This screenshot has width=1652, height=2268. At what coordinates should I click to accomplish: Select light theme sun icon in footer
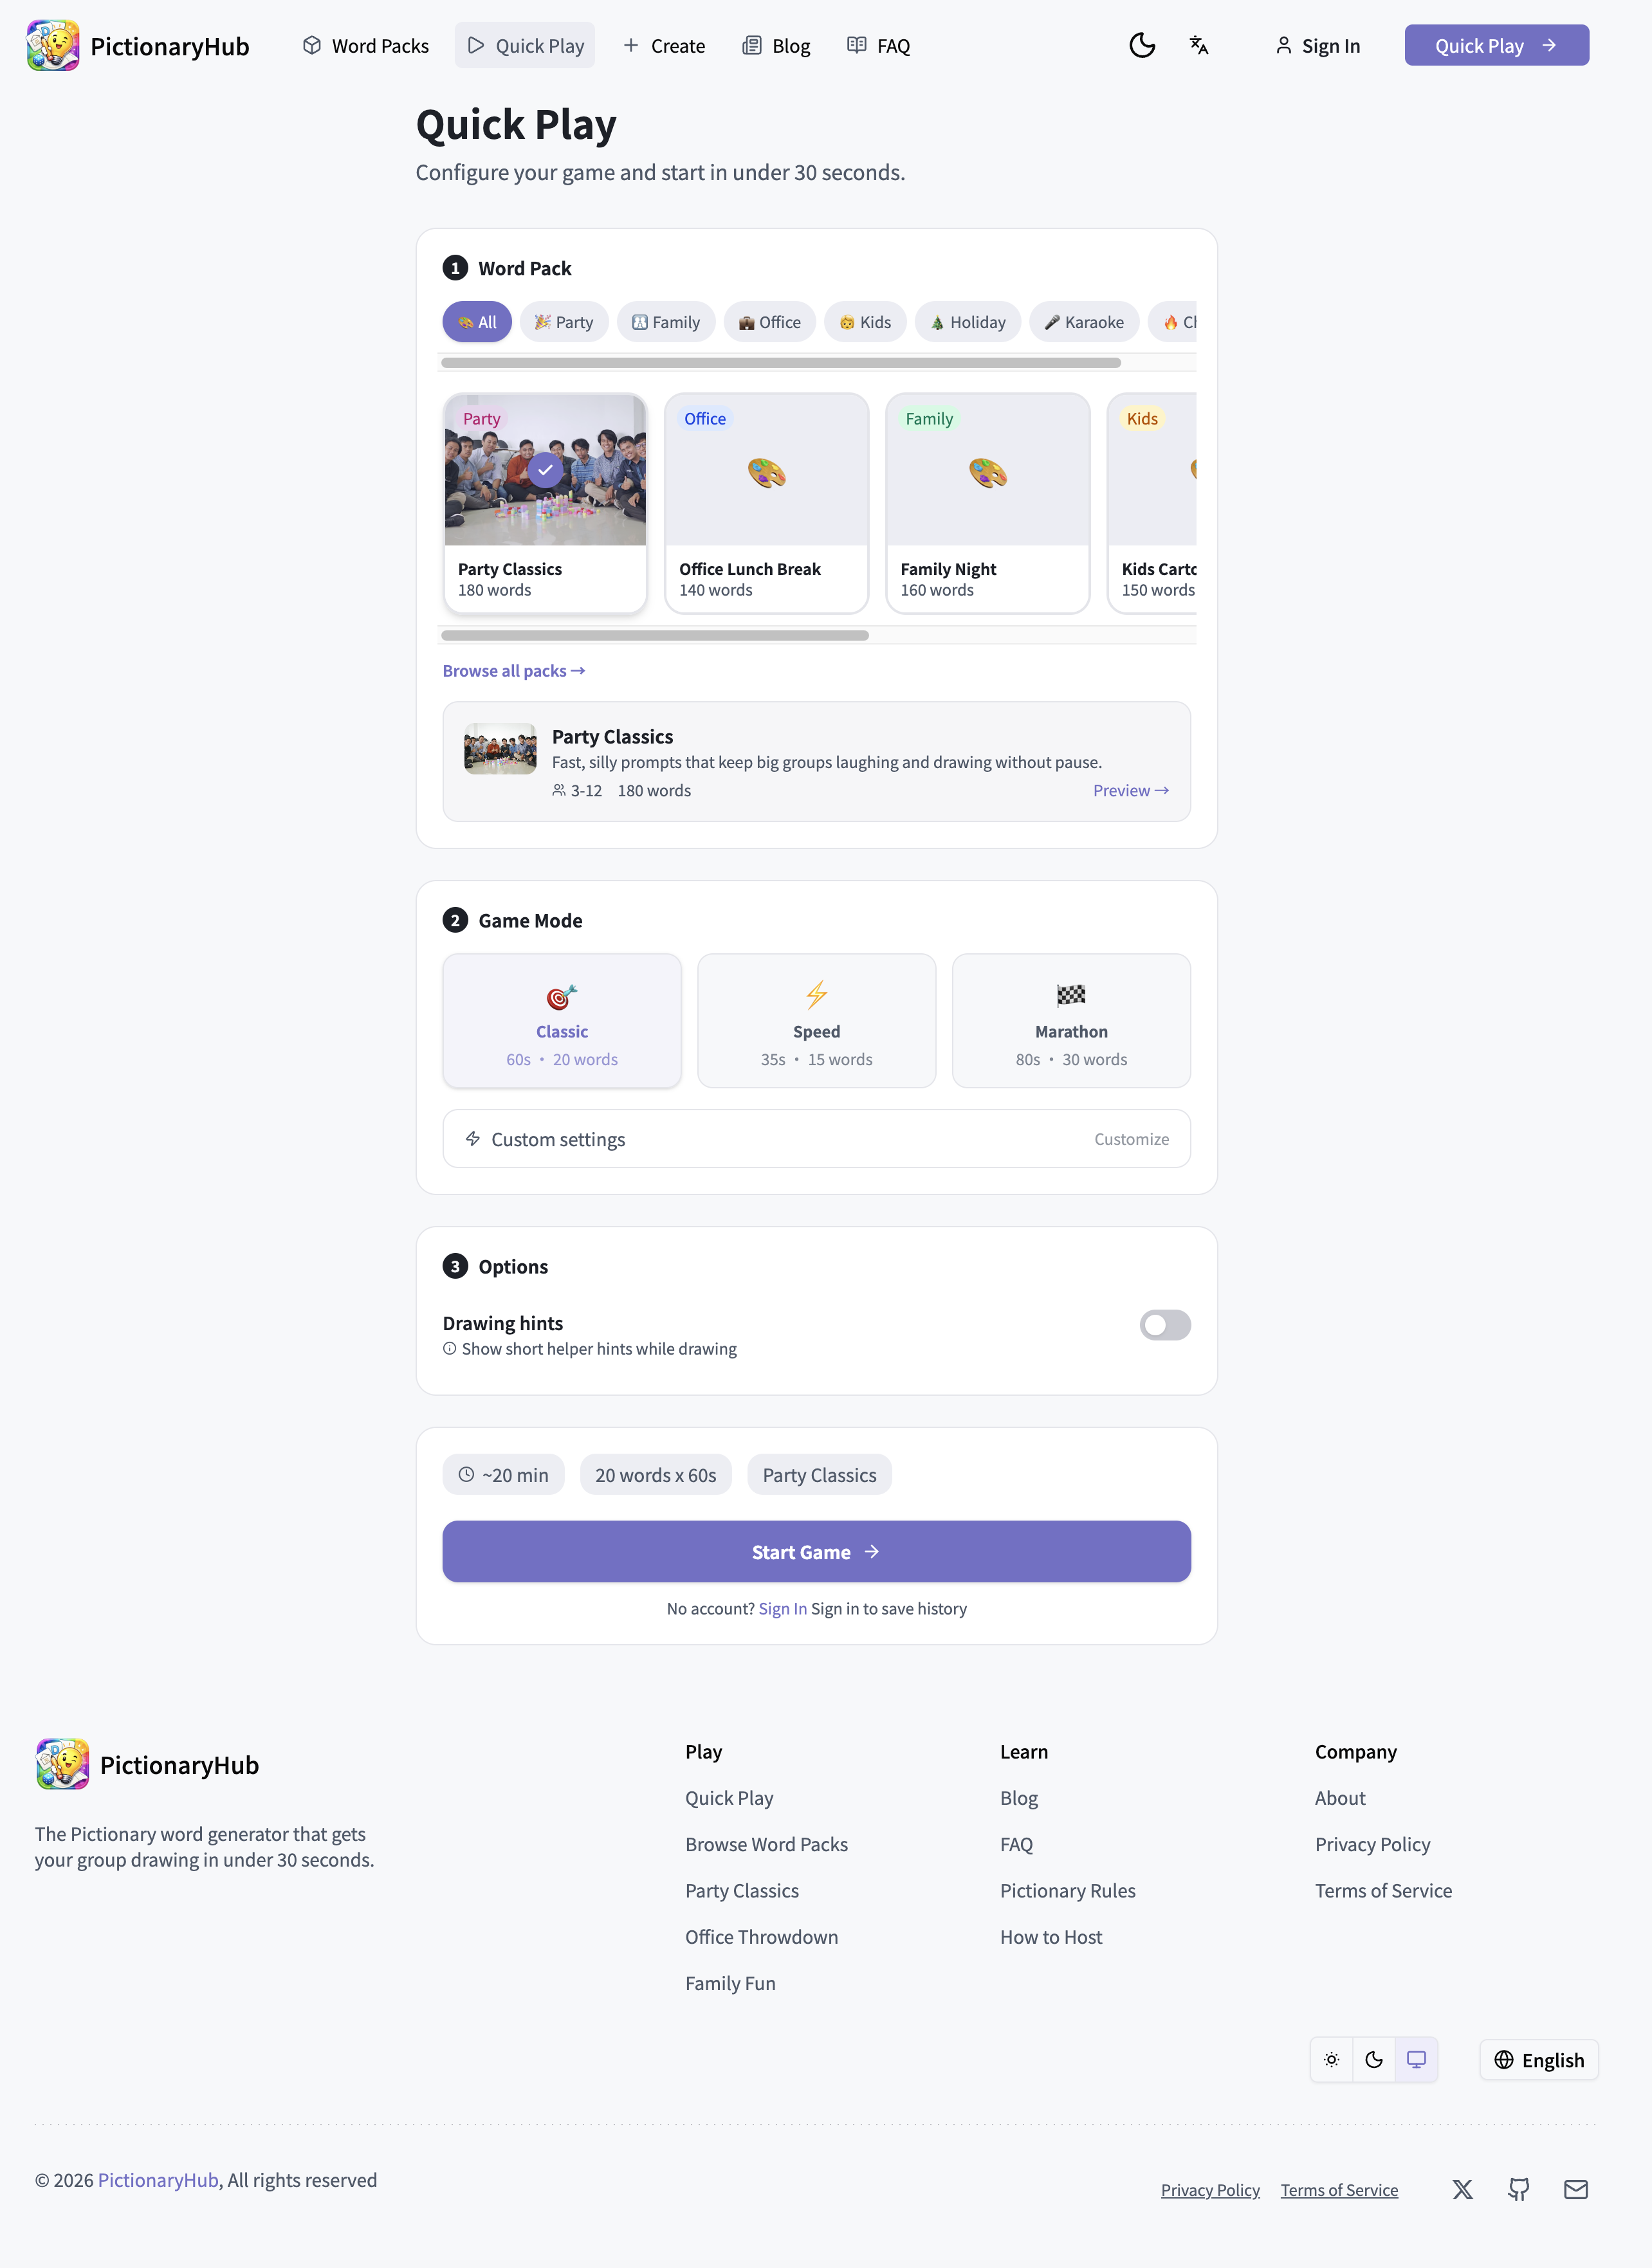(1332, 2059)
